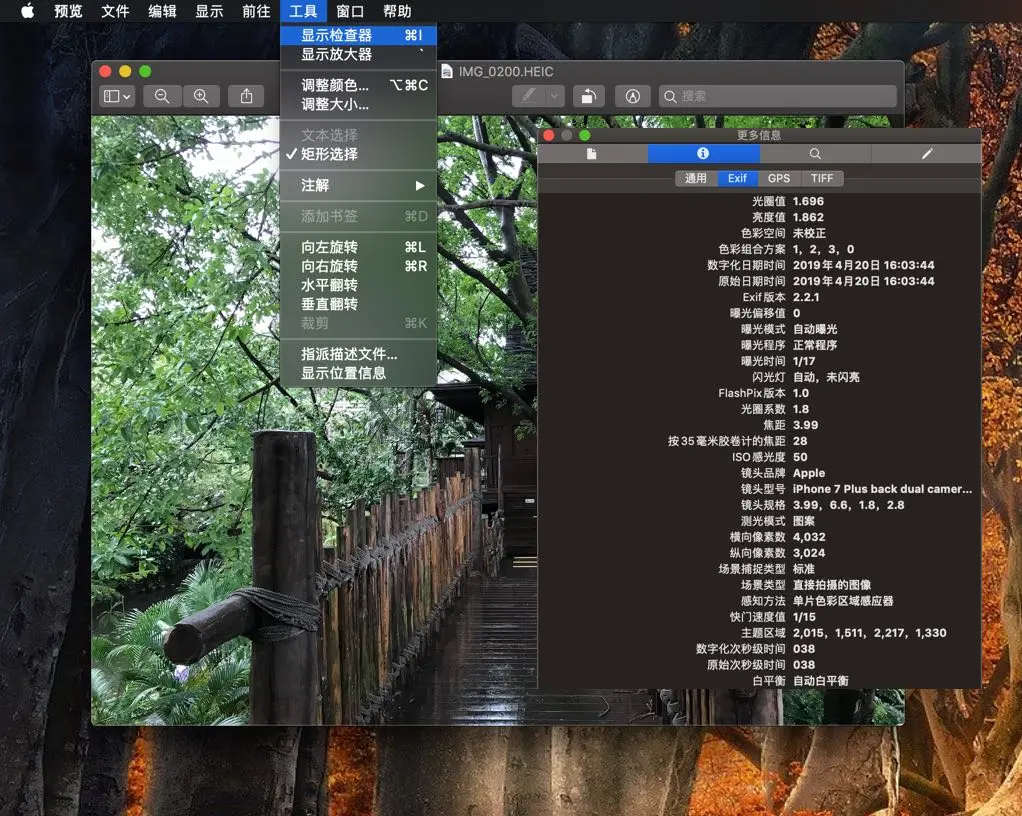
Task: Open the inspector general file icon
Action: [x=592, y=153]
